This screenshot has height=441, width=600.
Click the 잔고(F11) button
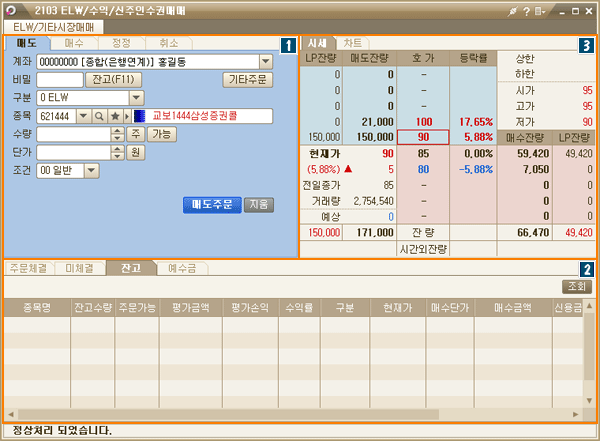tap(113, 80)
